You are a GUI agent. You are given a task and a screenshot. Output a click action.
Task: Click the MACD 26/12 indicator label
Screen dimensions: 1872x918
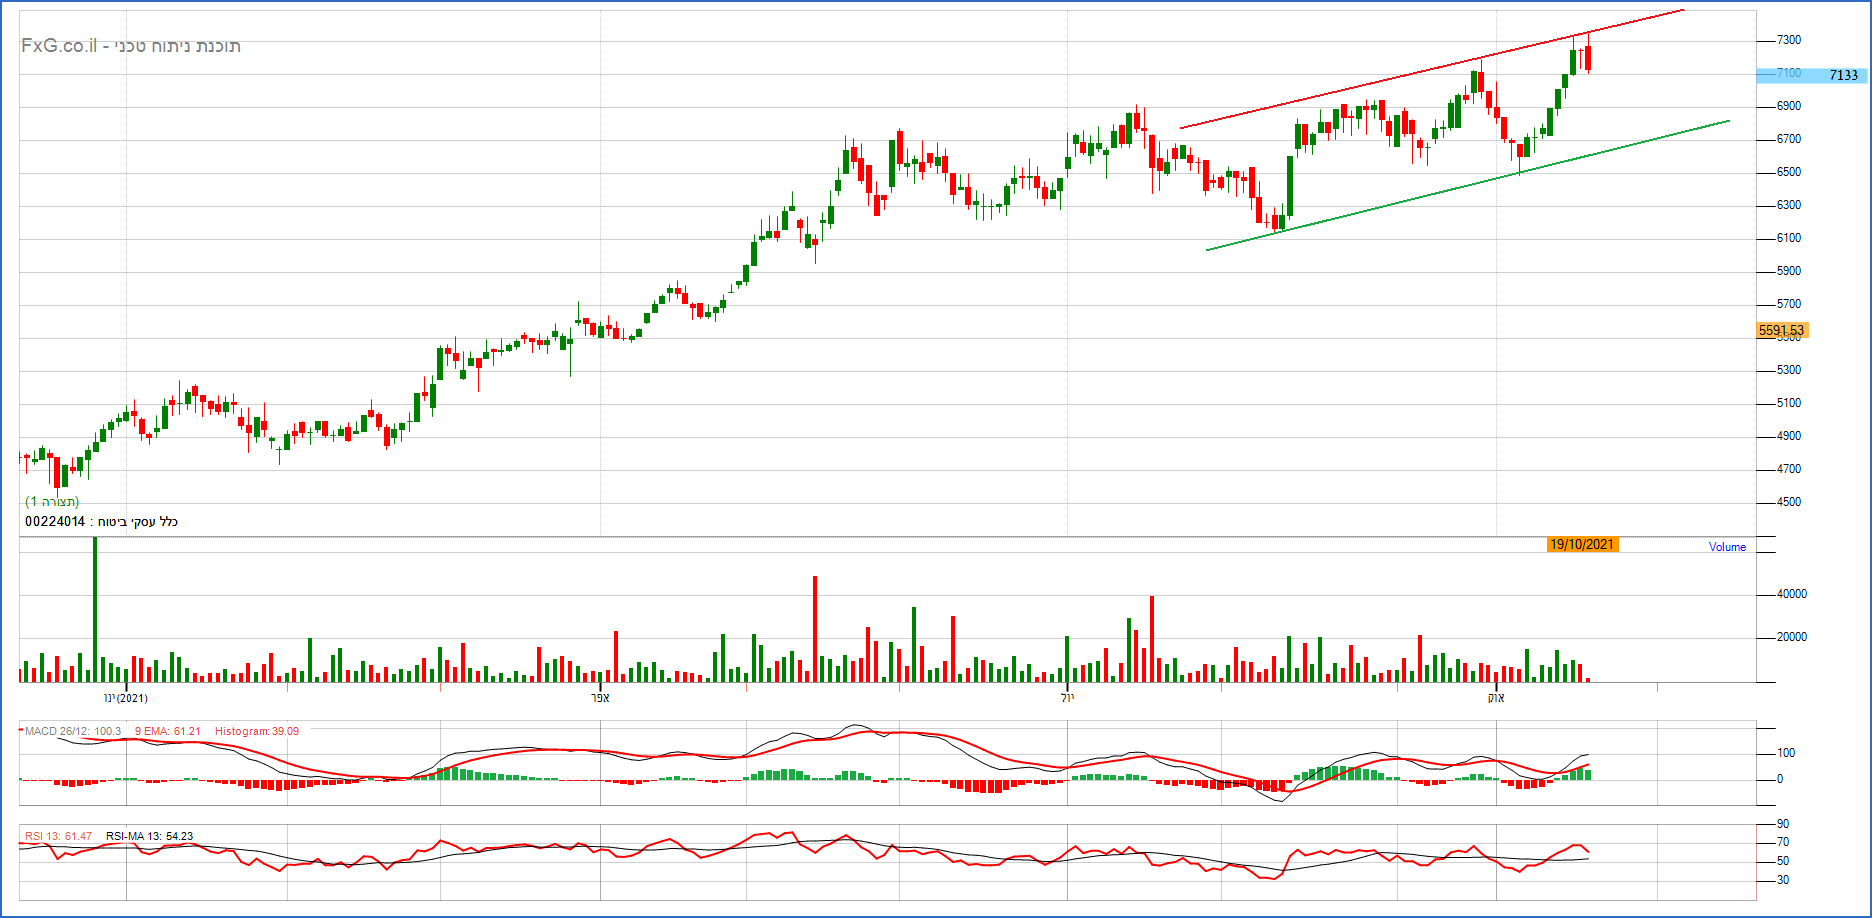(73, 731)
